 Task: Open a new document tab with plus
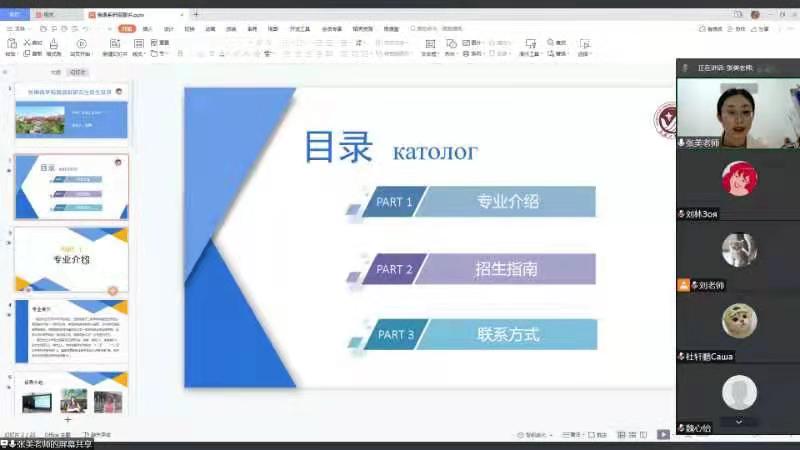(197, 15)
